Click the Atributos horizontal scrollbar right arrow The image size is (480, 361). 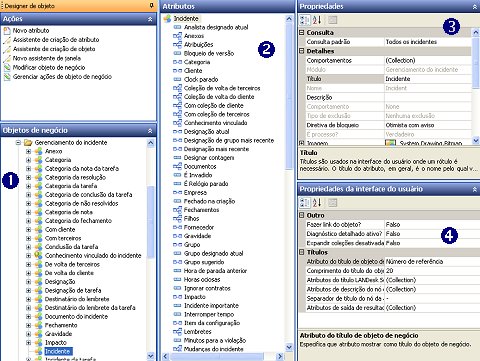point(280,357)
